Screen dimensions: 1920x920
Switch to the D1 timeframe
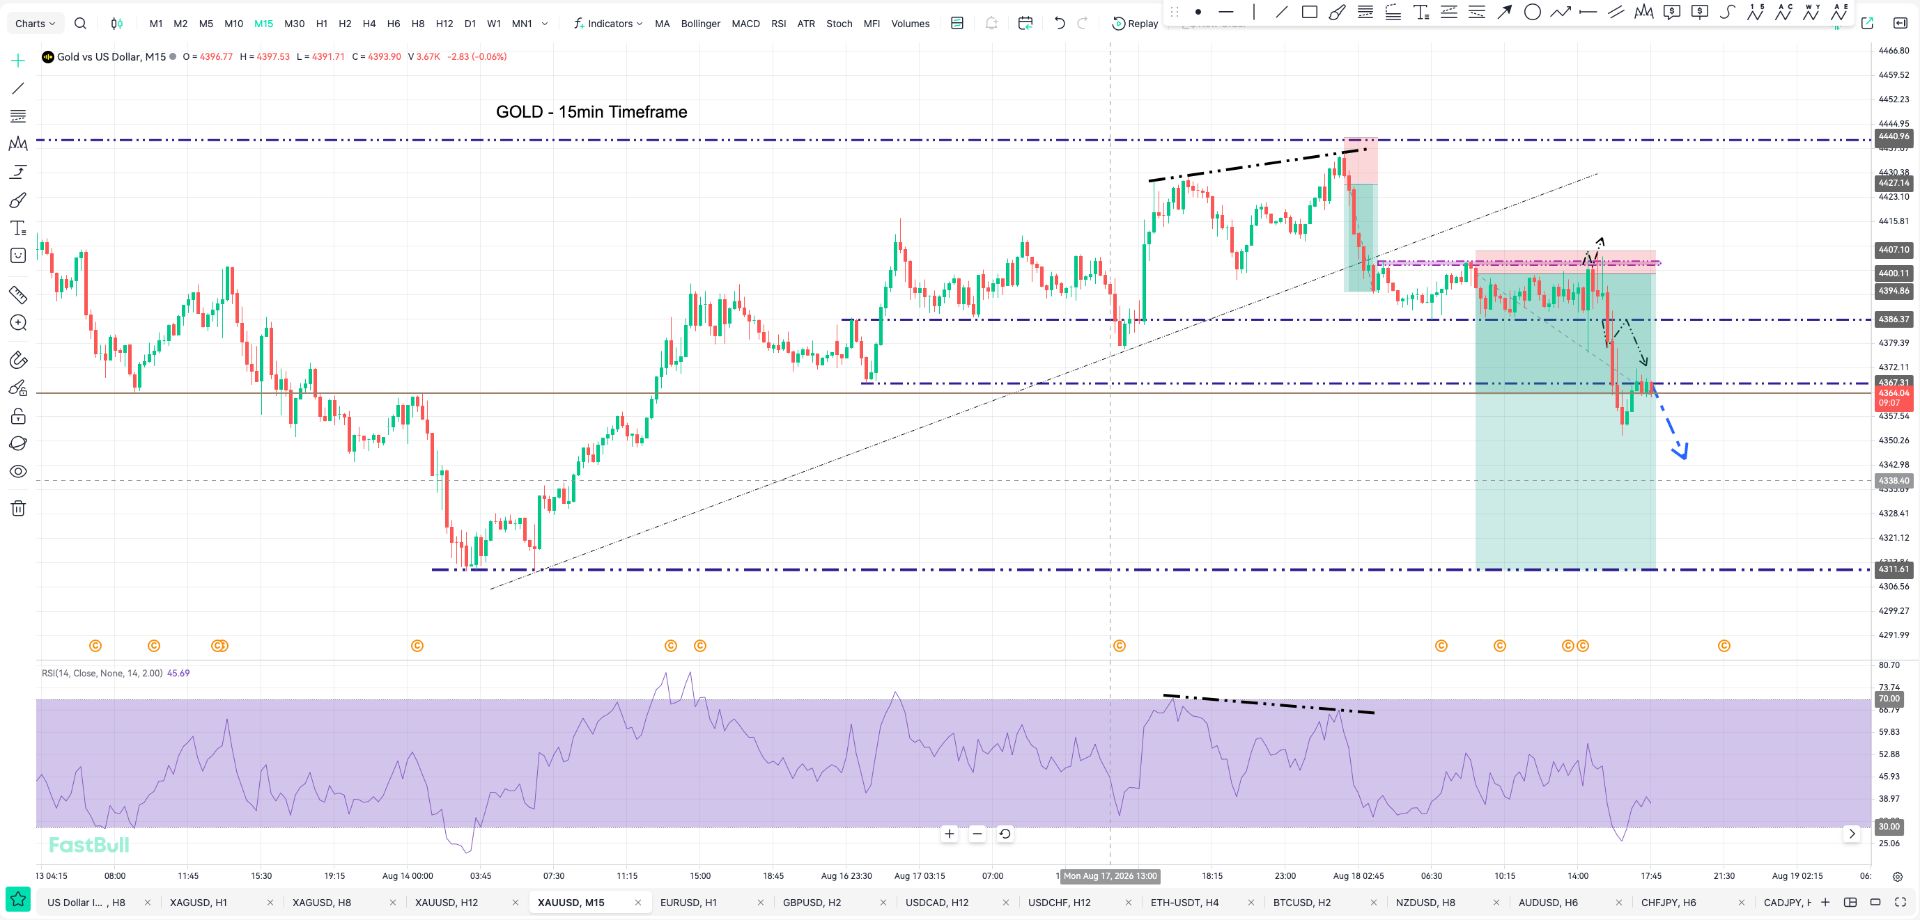point(470,23)
